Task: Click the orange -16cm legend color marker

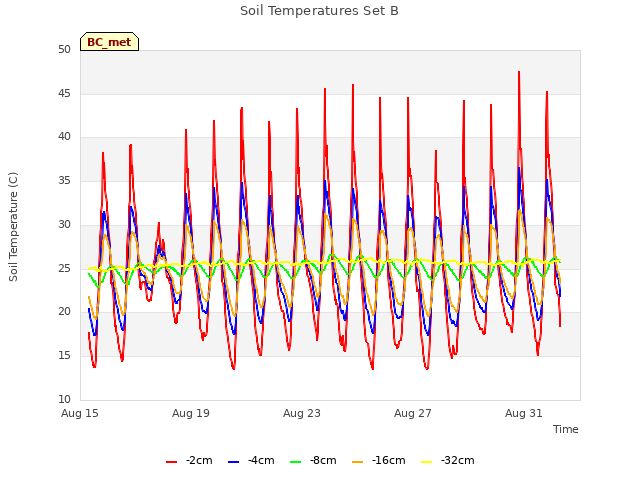Action: pos(358,462)
